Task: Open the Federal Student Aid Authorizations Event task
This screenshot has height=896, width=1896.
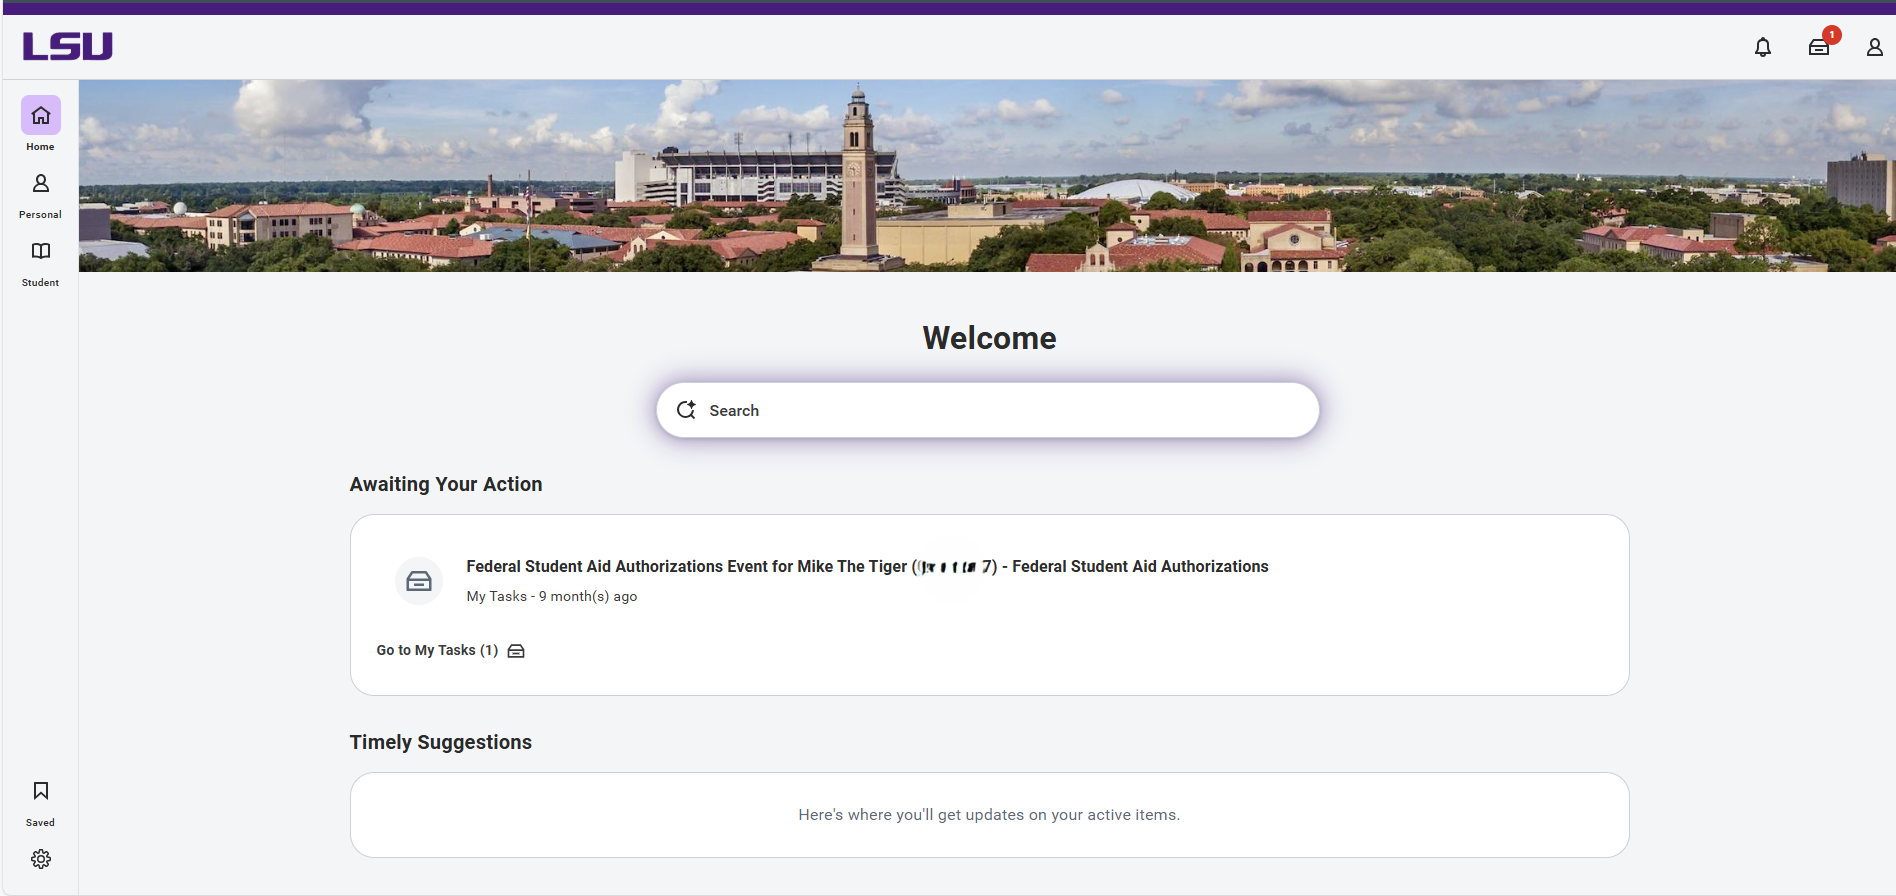Action: click(866, 567)
